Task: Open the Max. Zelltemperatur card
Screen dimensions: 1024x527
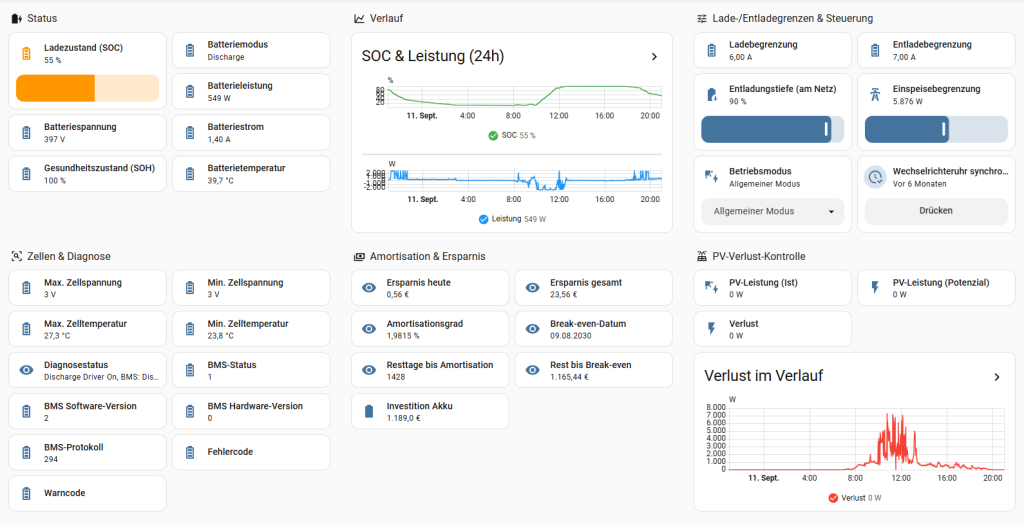Action: [x=88, y=329]
